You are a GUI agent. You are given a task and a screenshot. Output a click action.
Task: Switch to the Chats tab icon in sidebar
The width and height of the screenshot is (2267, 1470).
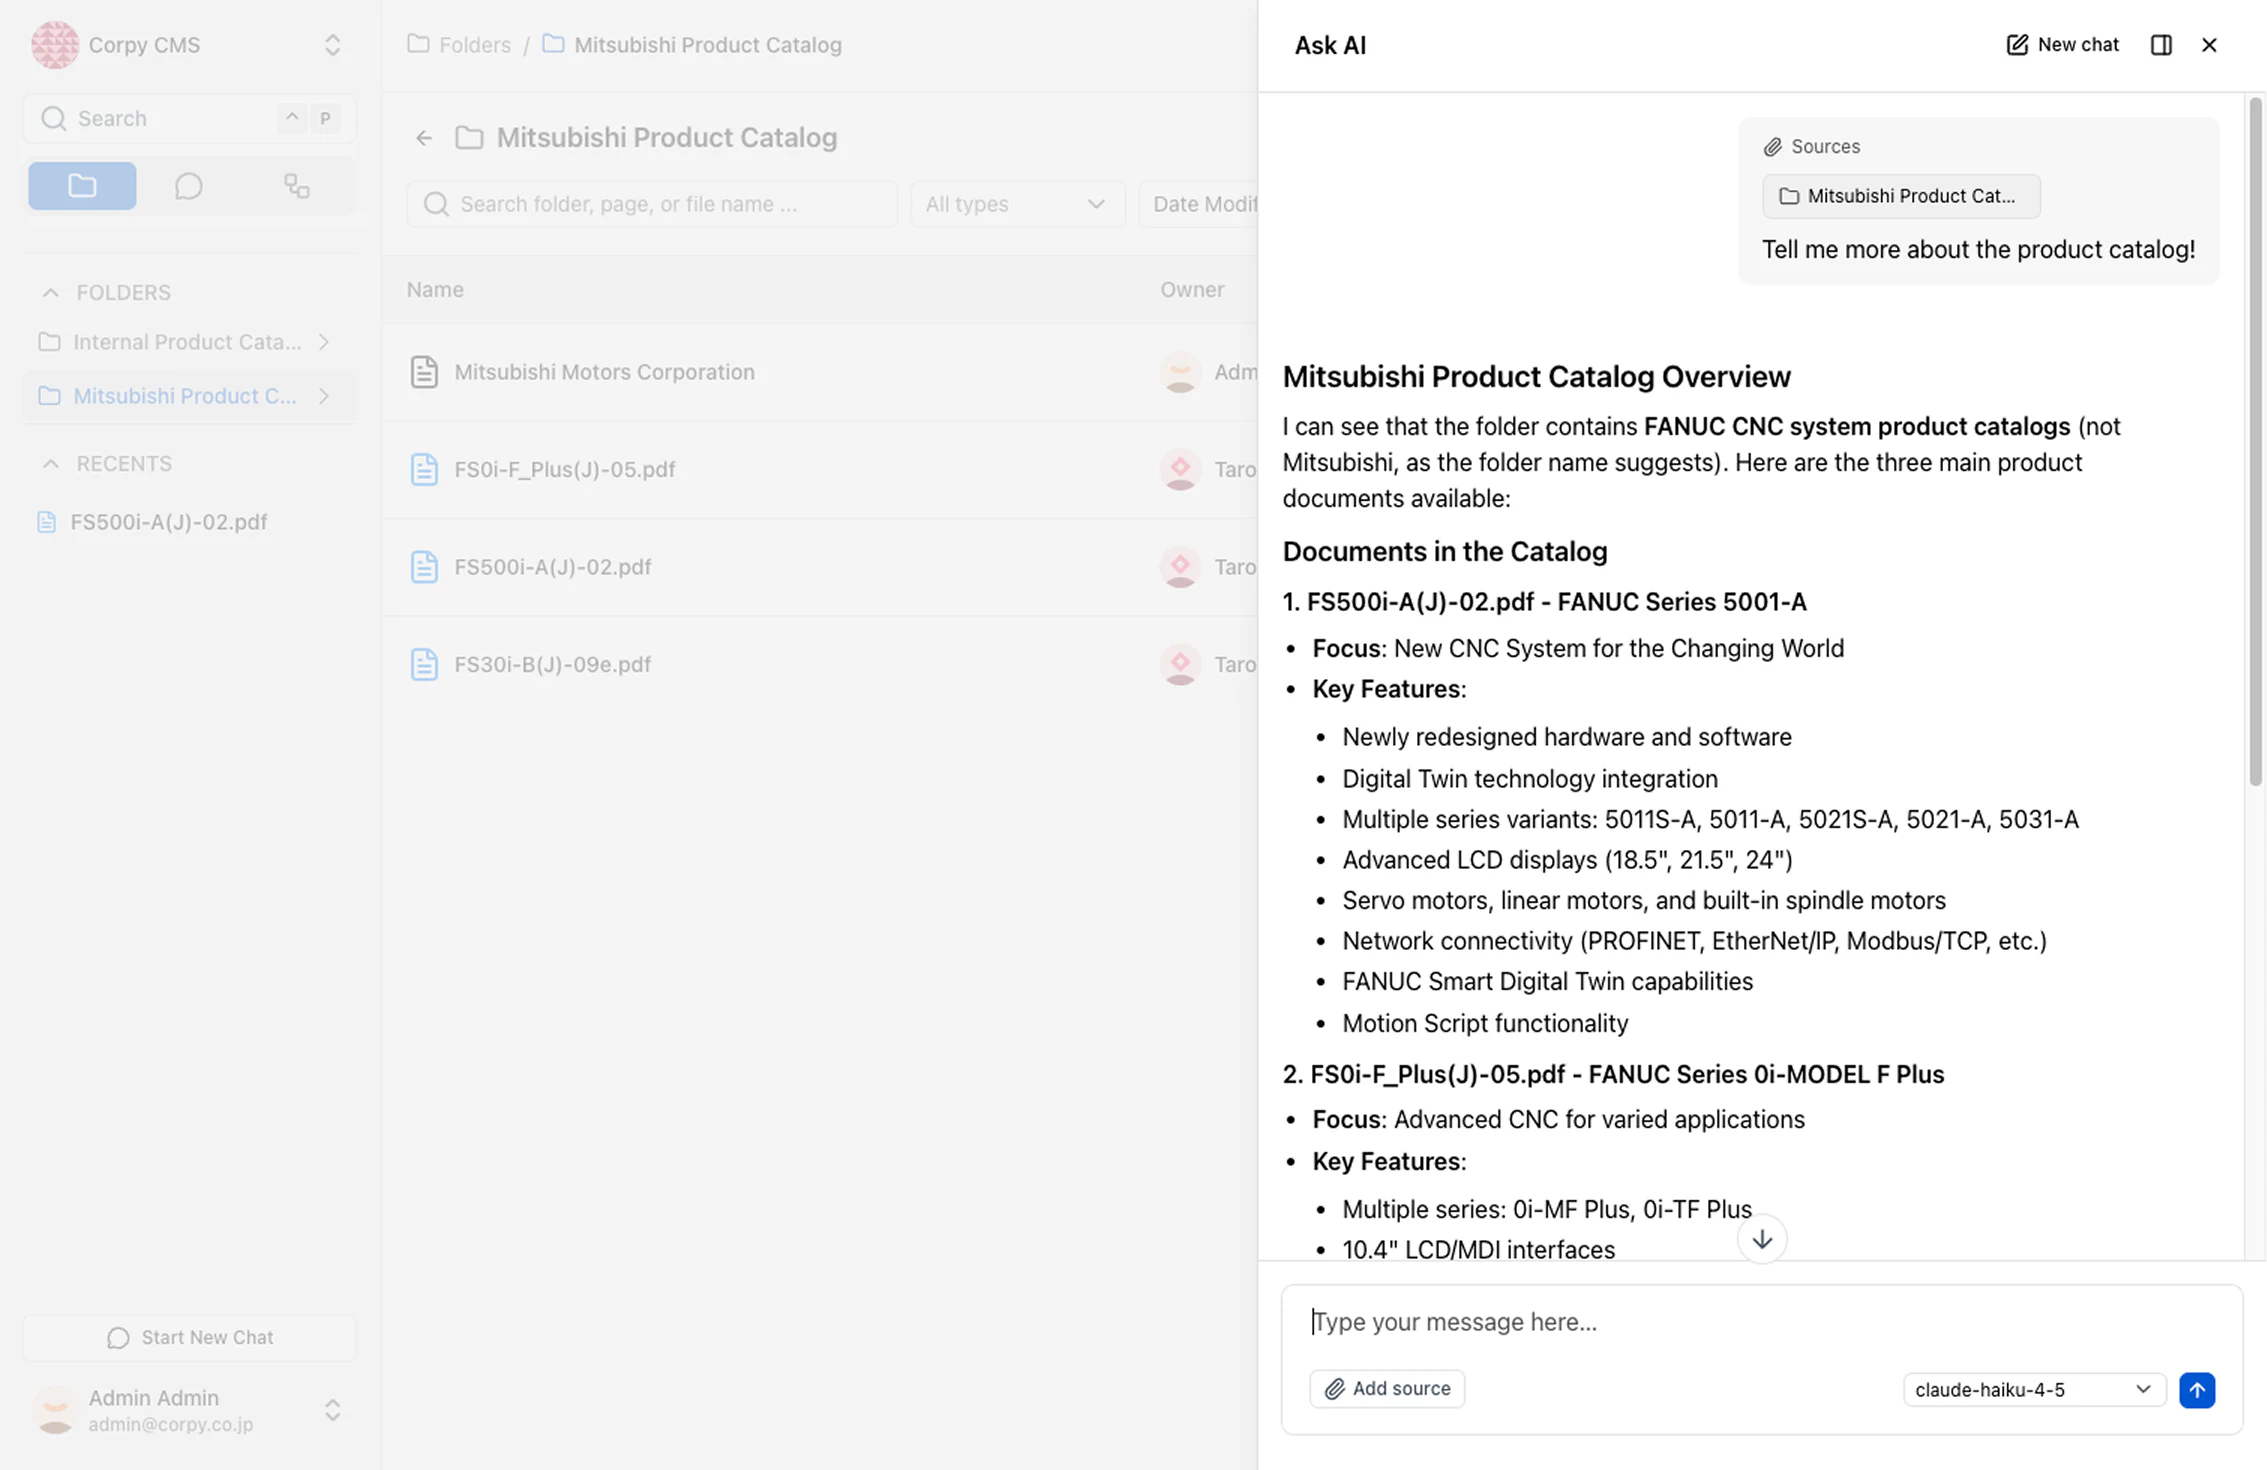(x=188, y=186)
